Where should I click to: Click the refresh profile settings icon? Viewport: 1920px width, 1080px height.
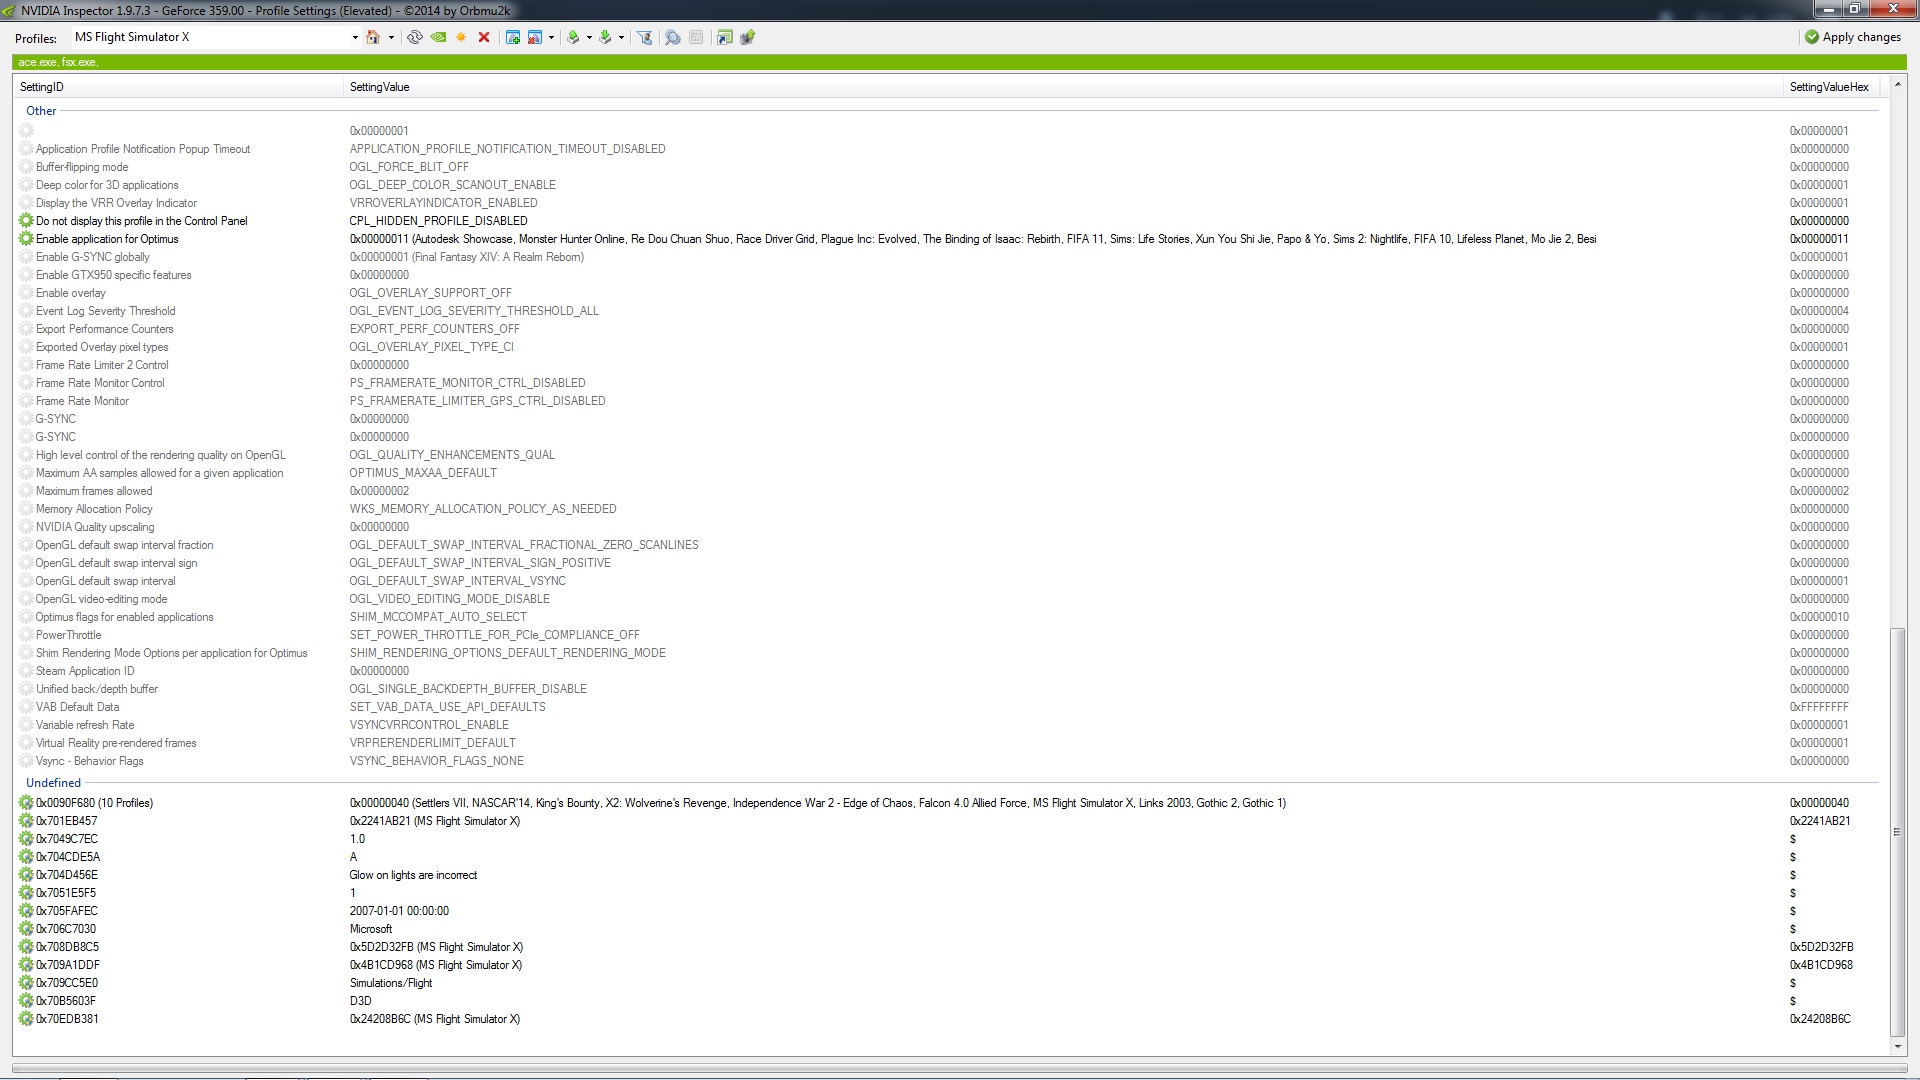coord(414,37)
